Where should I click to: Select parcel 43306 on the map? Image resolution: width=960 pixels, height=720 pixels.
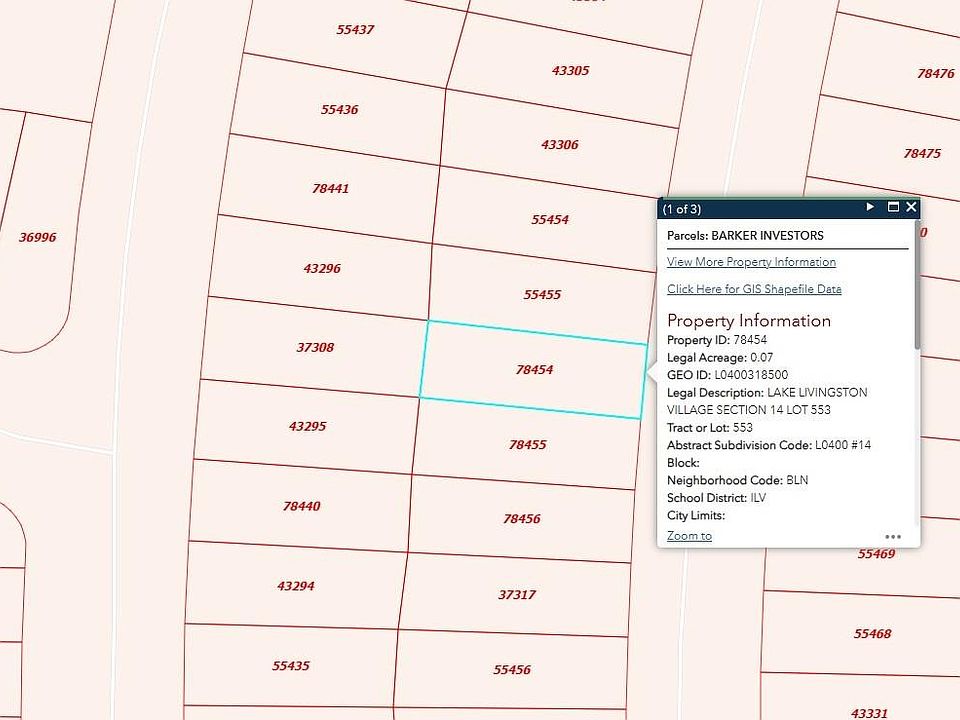point(560,144)
